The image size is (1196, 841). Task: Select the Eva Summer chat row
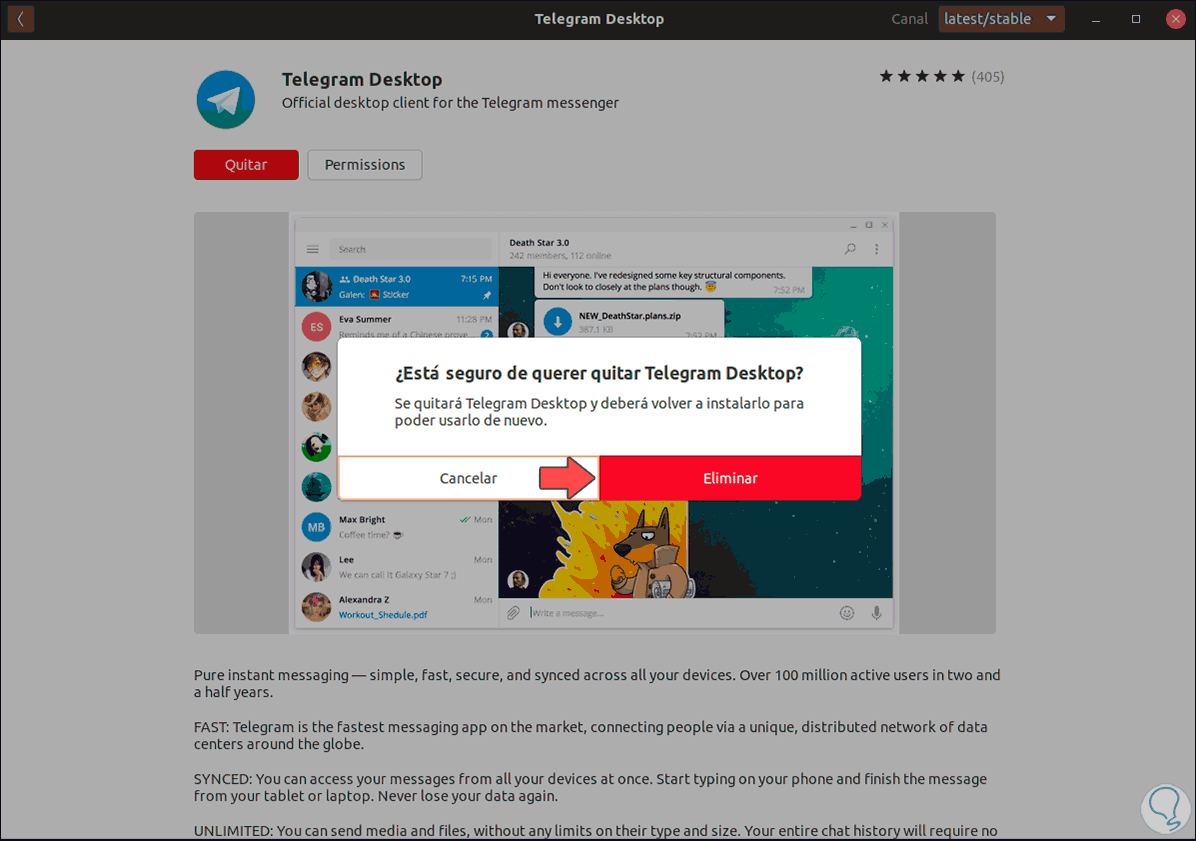click(397, 326)
